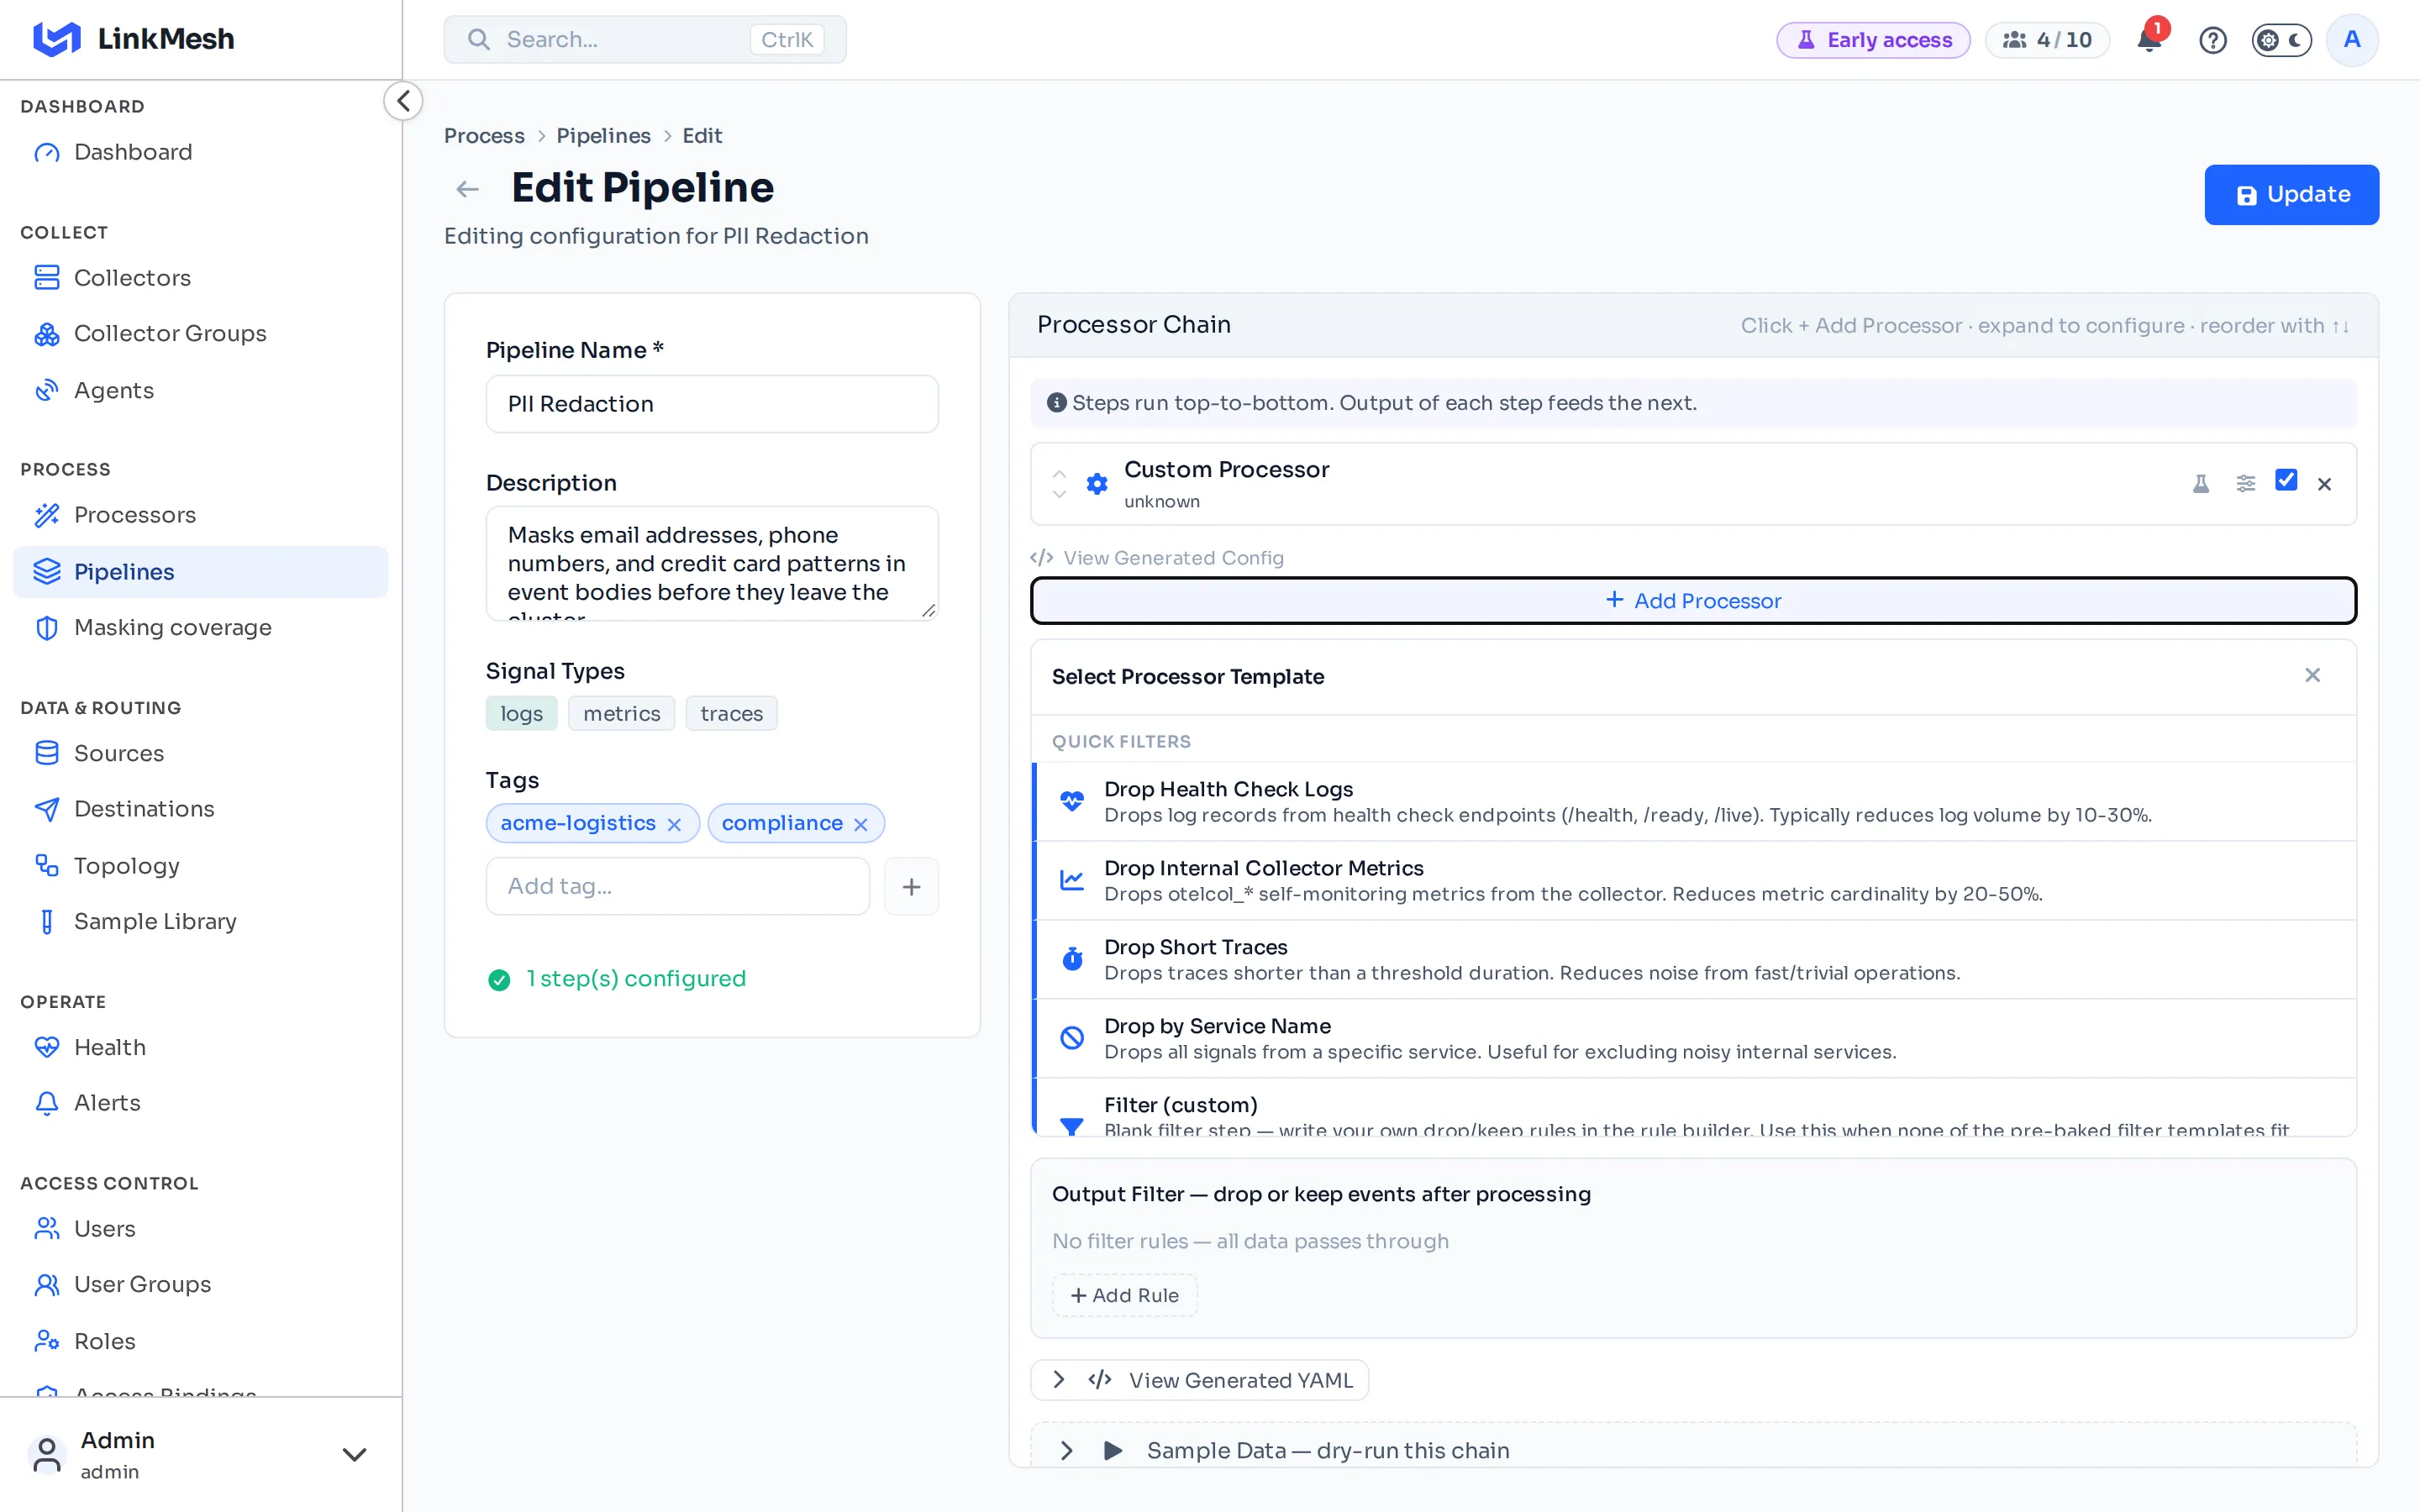
Task: Open Masking coverage
Action: coord(200,627)
